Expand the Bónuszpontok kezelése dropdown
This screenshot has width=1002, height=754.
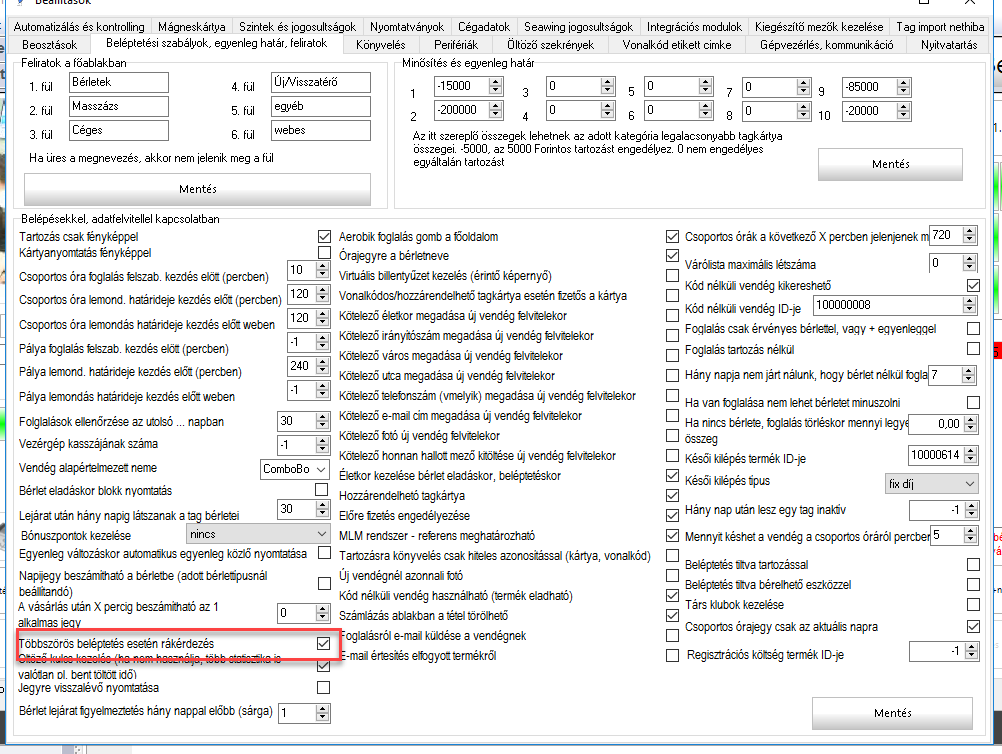[x=259, y=534]
